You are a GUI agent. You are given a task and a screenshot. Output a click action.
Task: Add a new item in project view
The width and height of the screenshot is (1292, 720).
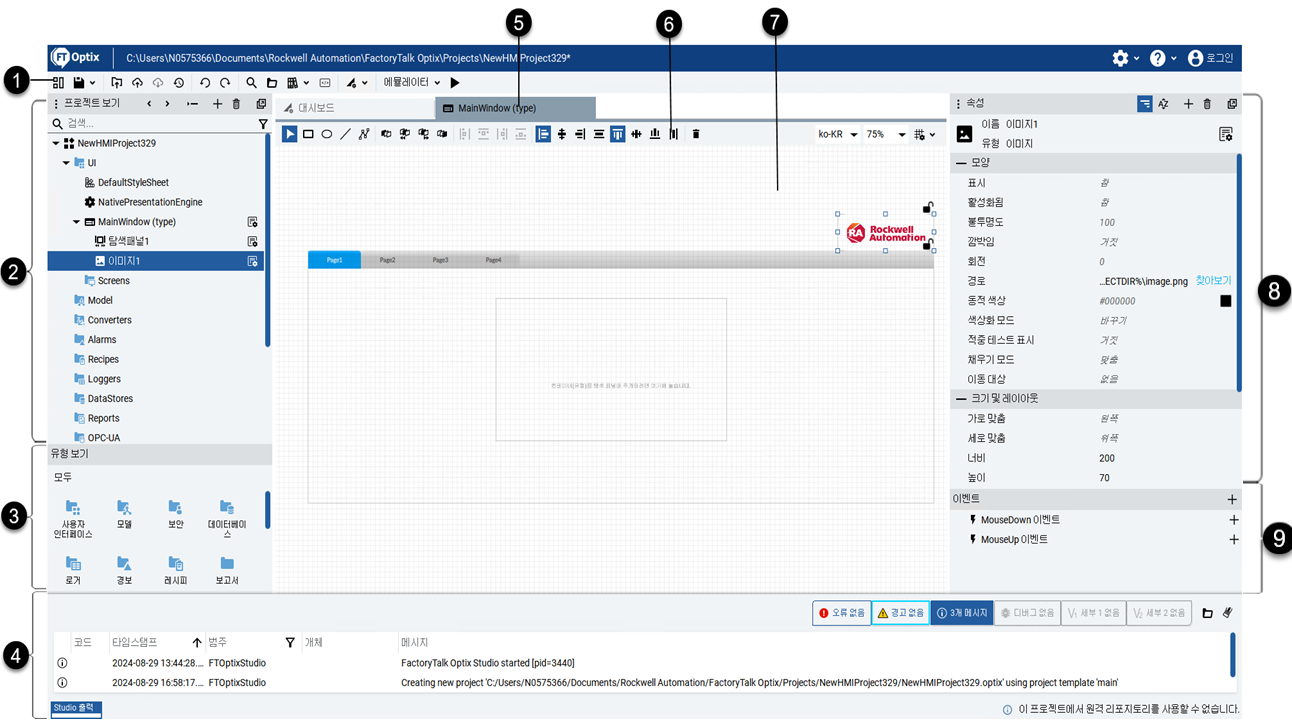(x=217, y=103)
